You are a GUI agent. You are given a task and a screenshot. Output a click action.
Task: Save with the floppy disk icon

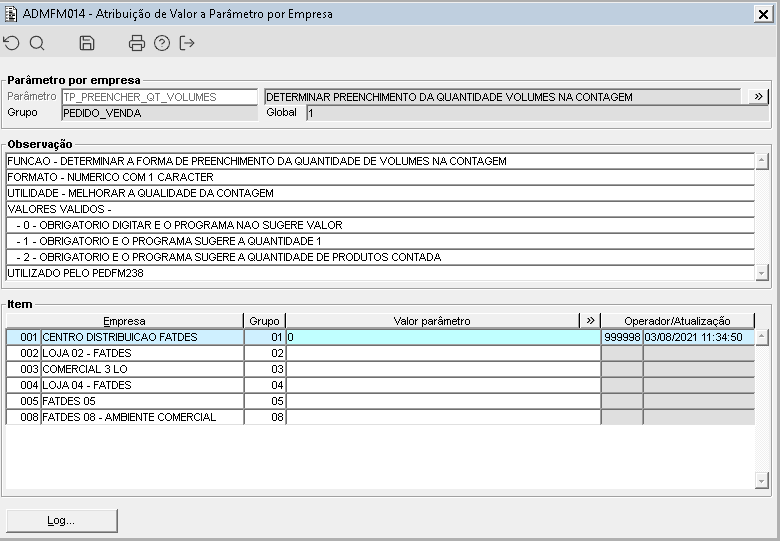(87, 43)
